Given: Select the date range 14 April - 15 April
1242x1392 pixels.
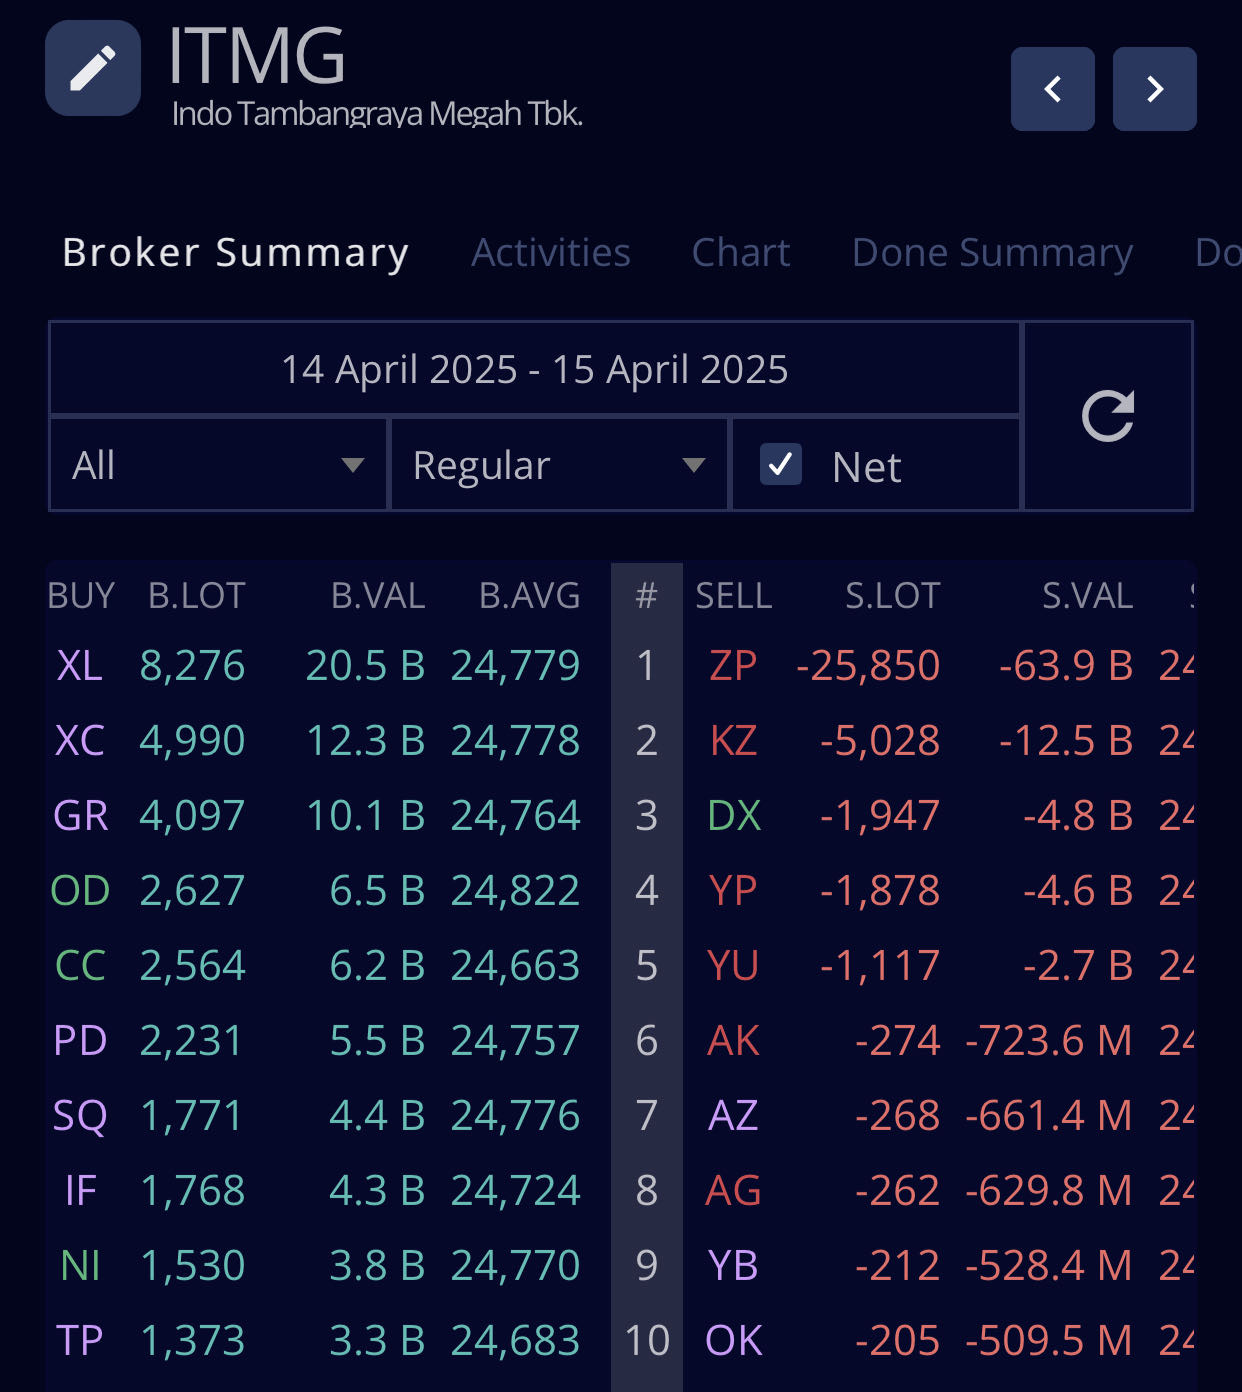Looking at the screenshot, I should 534,369.
